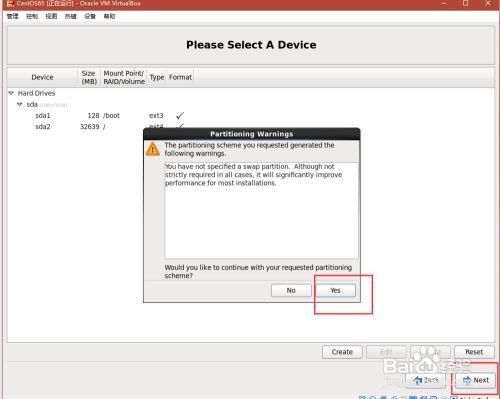Click Yes in the Partitioning Warnings dialog
The height and width of the screenshot is (399, 500).
335,290
